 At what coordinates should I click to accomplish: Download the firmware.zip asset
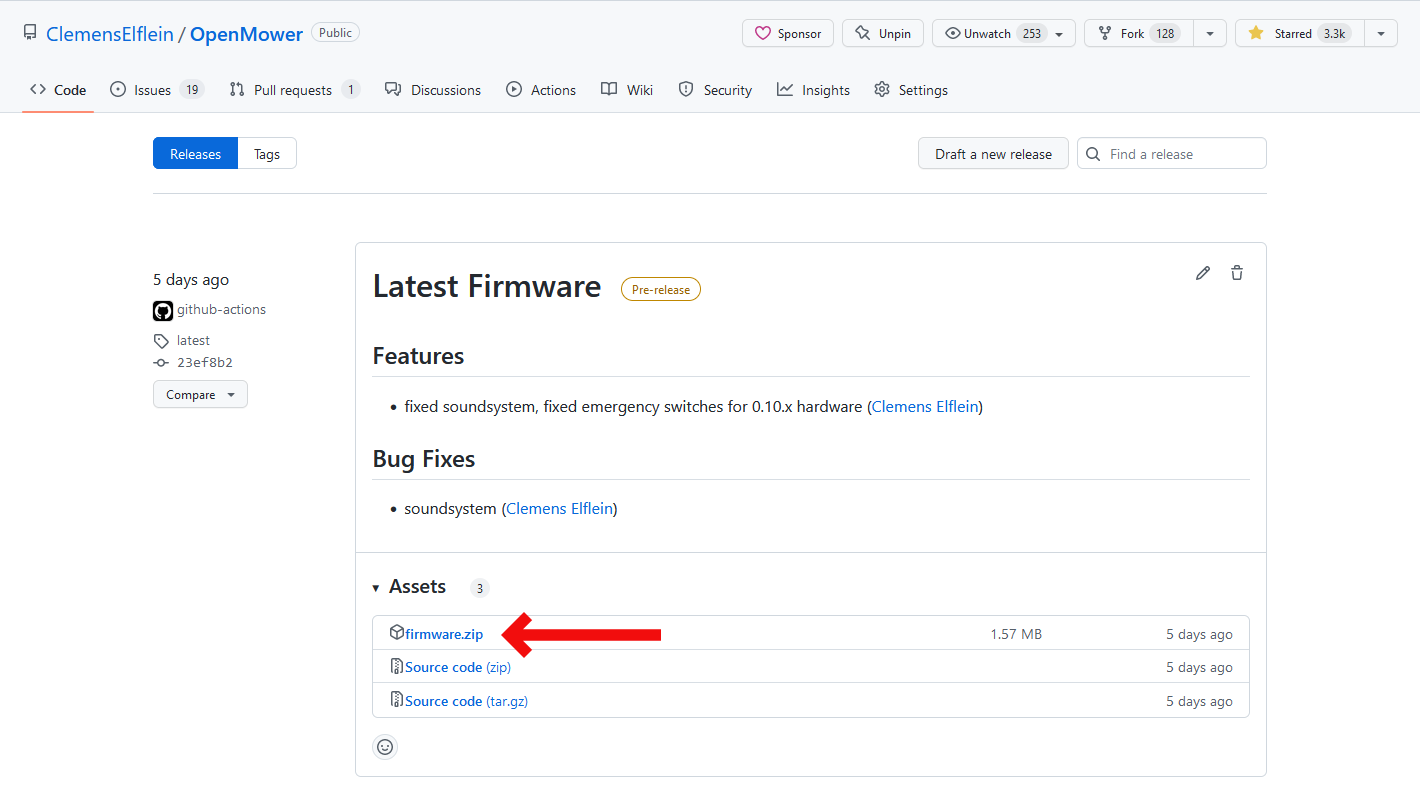coord(444,632)
